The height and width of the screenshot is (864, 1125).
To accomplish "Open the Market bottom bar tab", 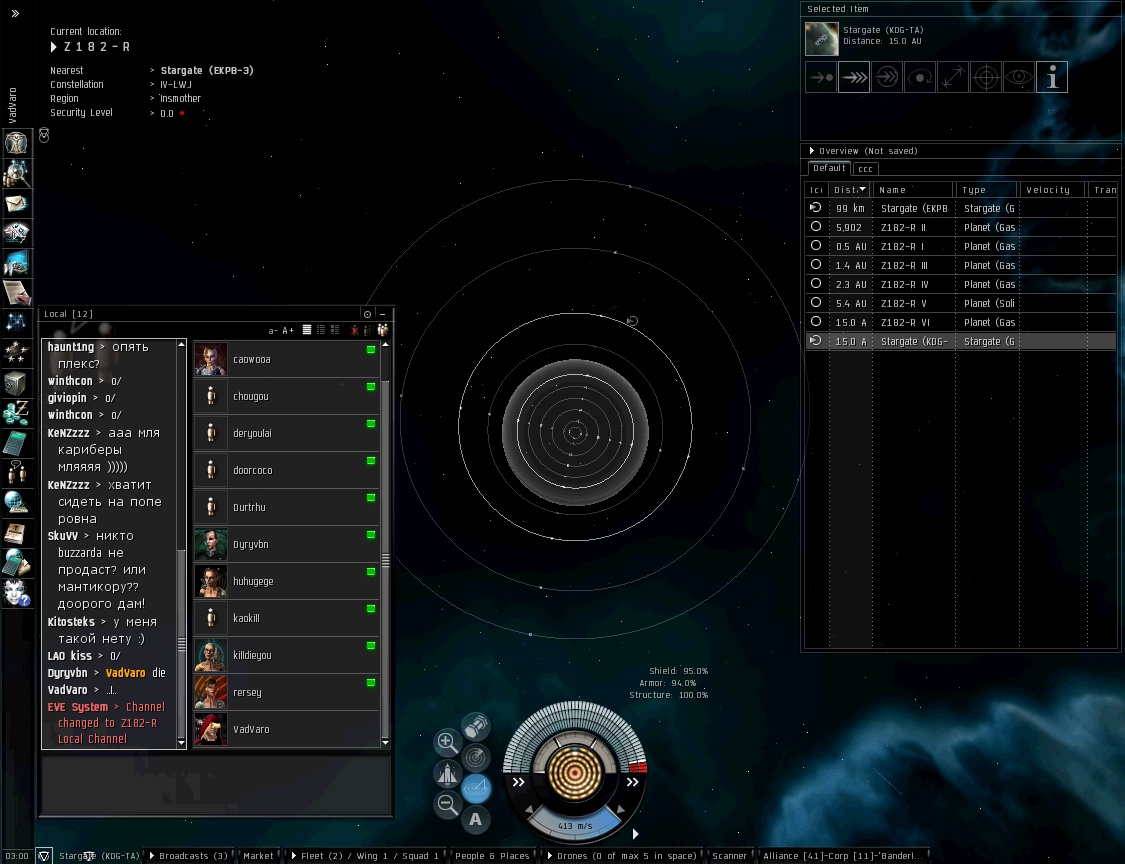I will [x=258, y=855].
